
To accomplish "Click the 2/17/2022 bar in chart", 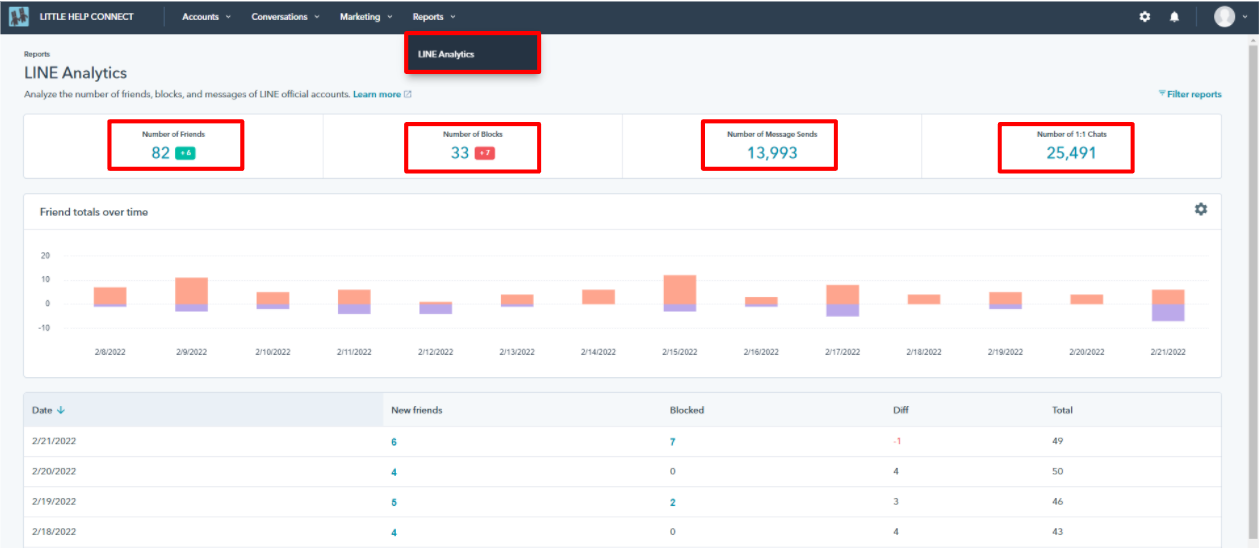I will [843, 300].
